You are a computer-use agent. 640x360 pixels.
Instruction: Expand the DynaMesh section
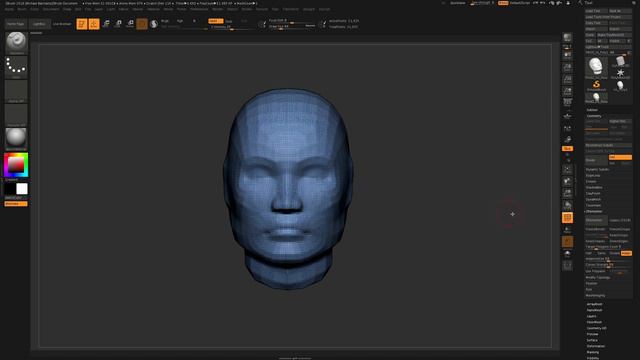593,200
